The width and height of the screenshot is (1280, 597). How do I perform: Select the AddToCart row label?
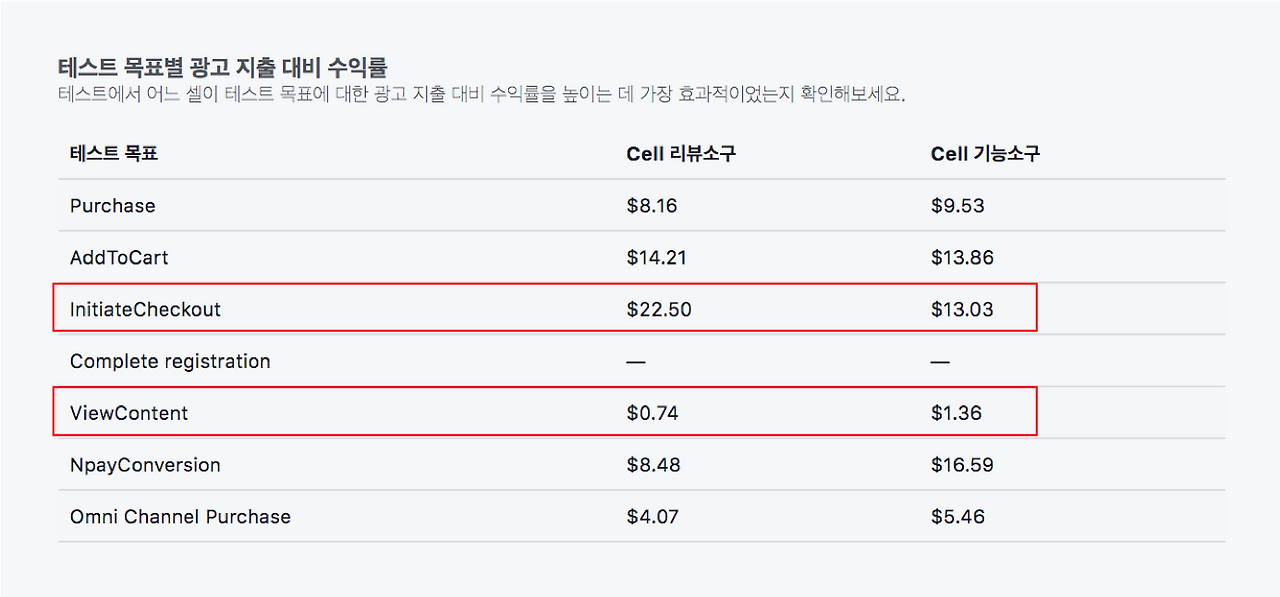(119, 258)
